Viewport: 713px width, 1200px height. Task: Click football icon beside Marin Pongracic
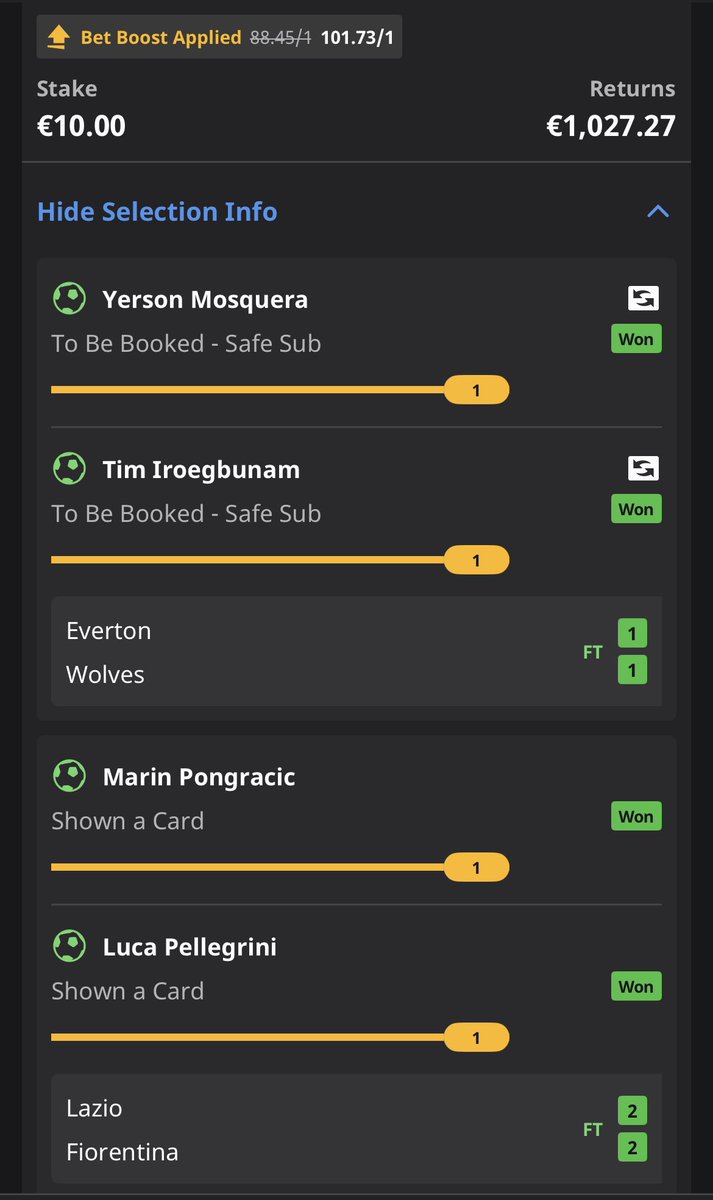pos(69,776)
